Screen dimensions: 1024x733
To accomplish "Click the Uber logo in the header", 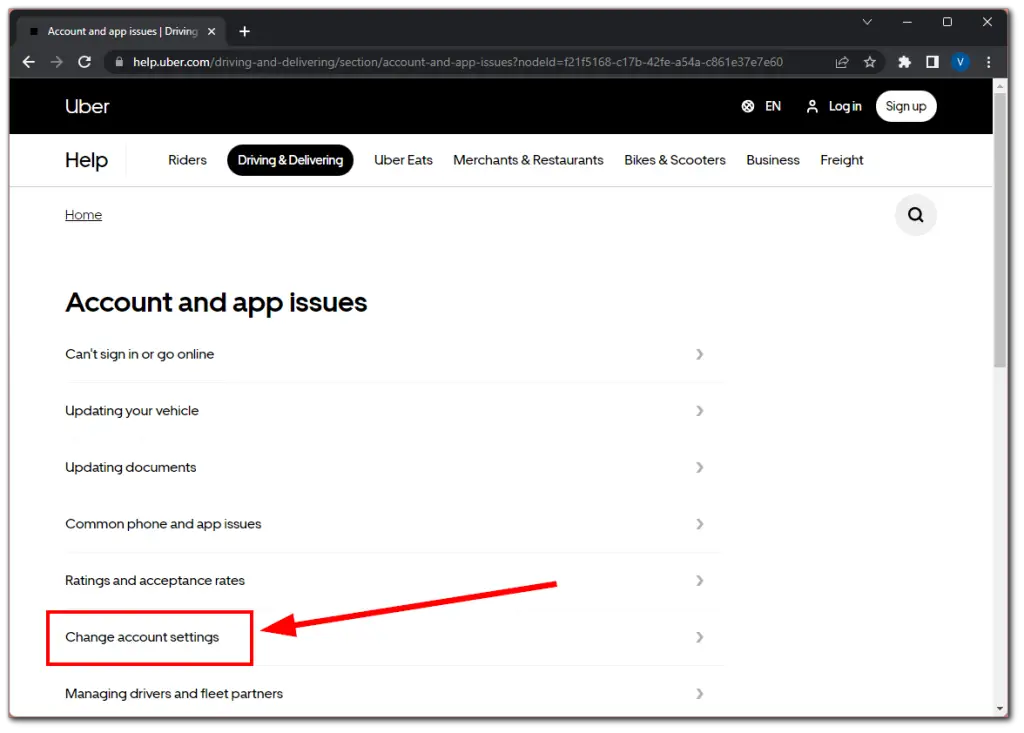I will [87, 106].
